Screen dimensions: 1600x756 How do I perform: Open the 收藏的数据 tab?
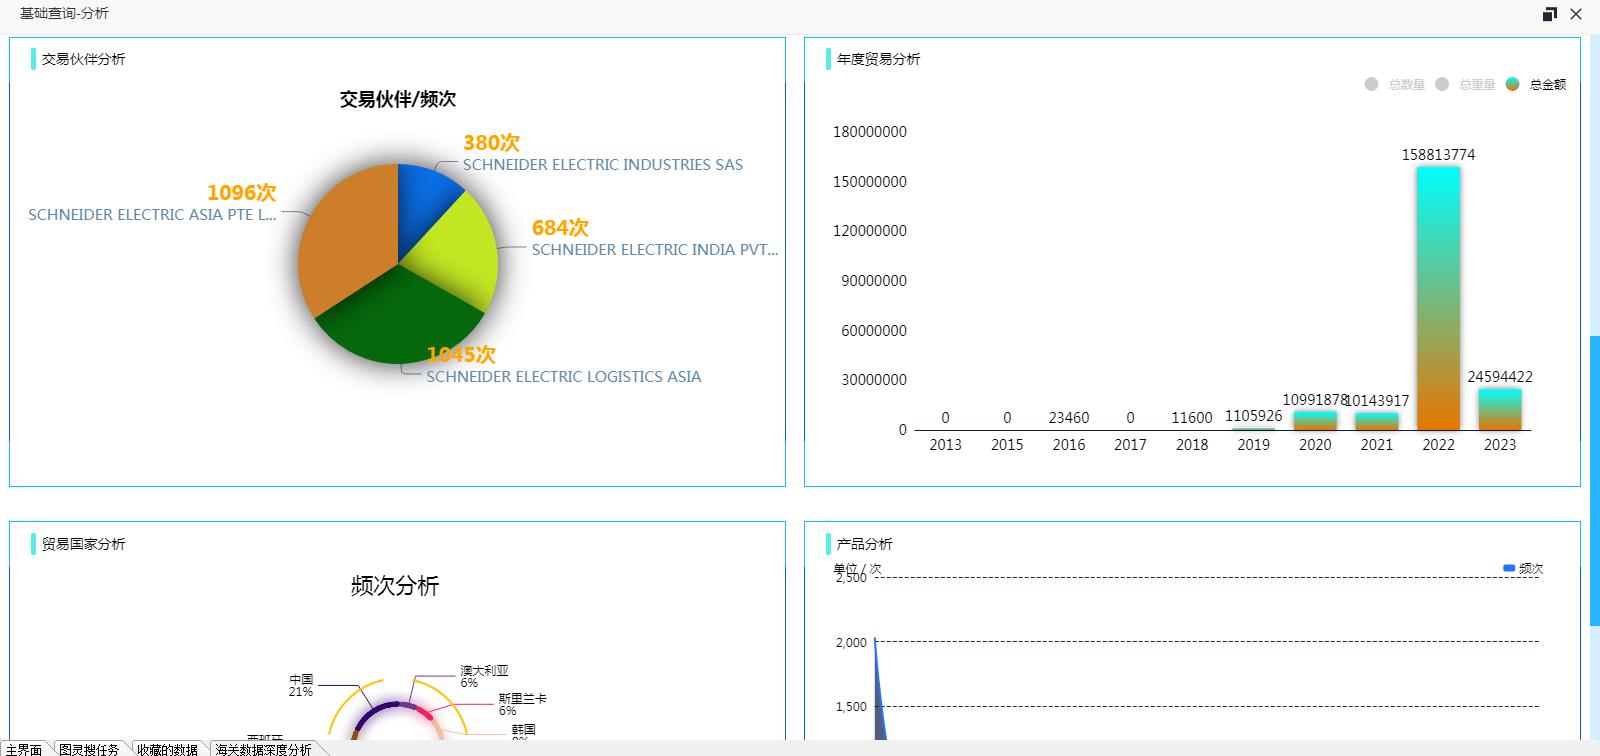point(167,749)
